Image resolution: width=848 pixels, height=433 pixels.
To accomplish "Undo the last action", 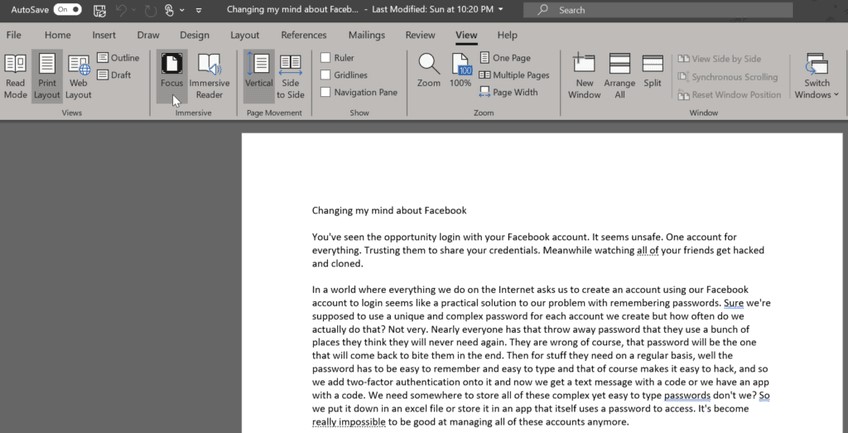I will [x=122, y=10].
